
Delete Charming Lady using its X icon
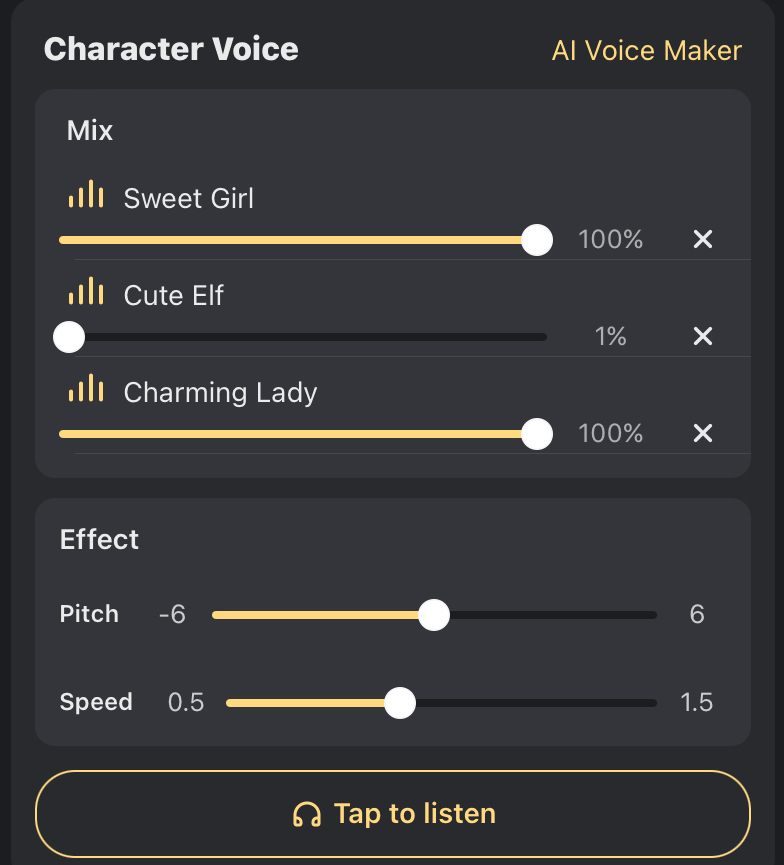(x=703, y=433)
